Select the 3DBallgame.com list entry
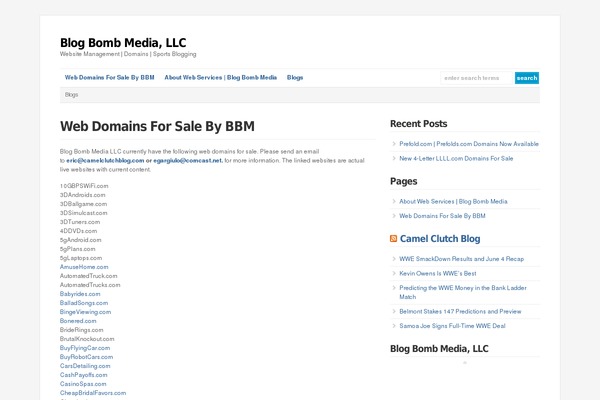 [83, 204]
